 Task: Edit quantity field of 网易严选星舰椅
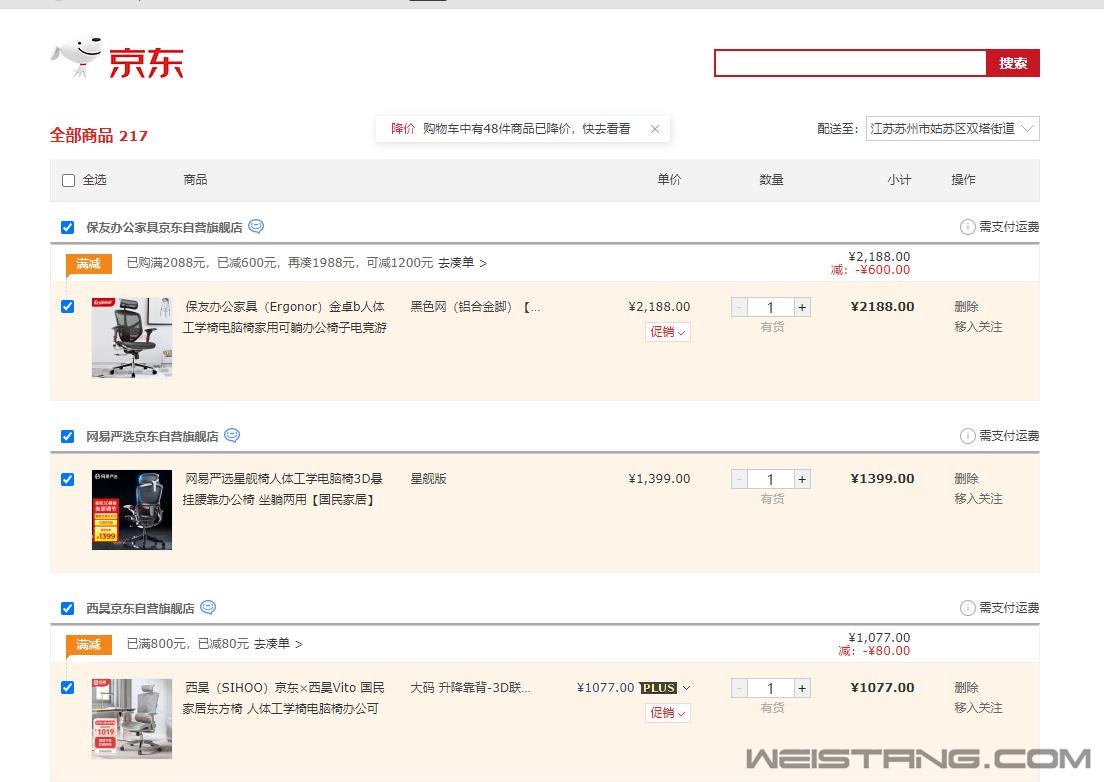tap(771, 479)
